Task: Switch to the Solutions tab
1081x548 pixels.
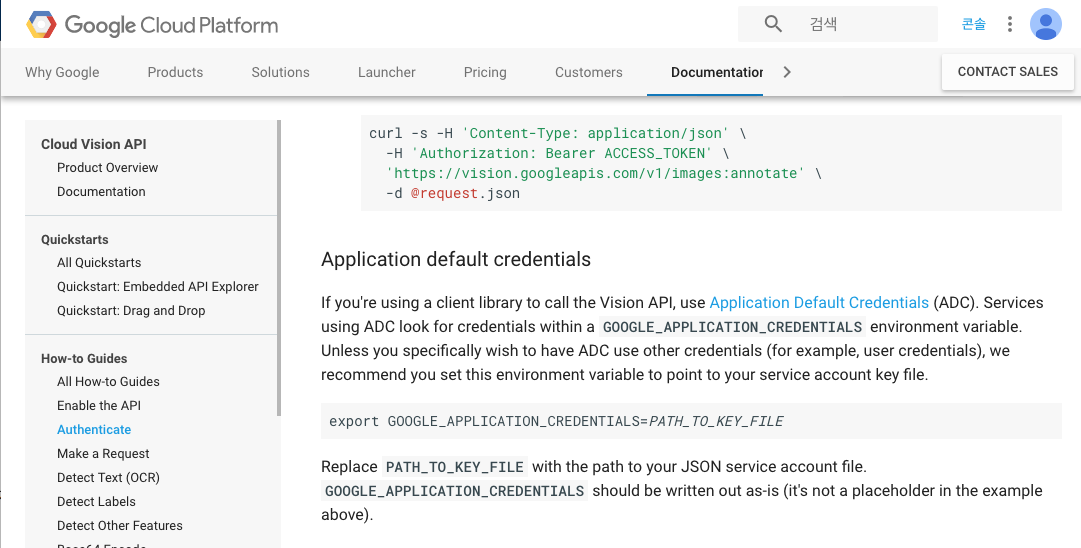Action: click(x=280, y=72)
